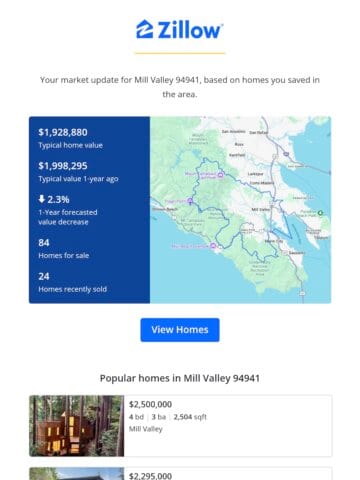Click the $1,998,295 value one year ago
This screenshot has width=360, height=480.
[x=63, y=166]
